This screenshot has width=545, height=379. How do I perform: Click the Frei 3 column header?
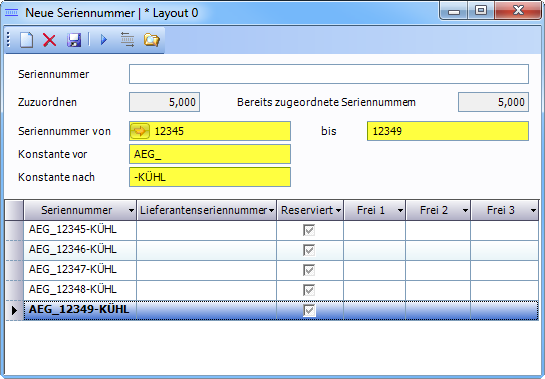click(x=505, y=210)
